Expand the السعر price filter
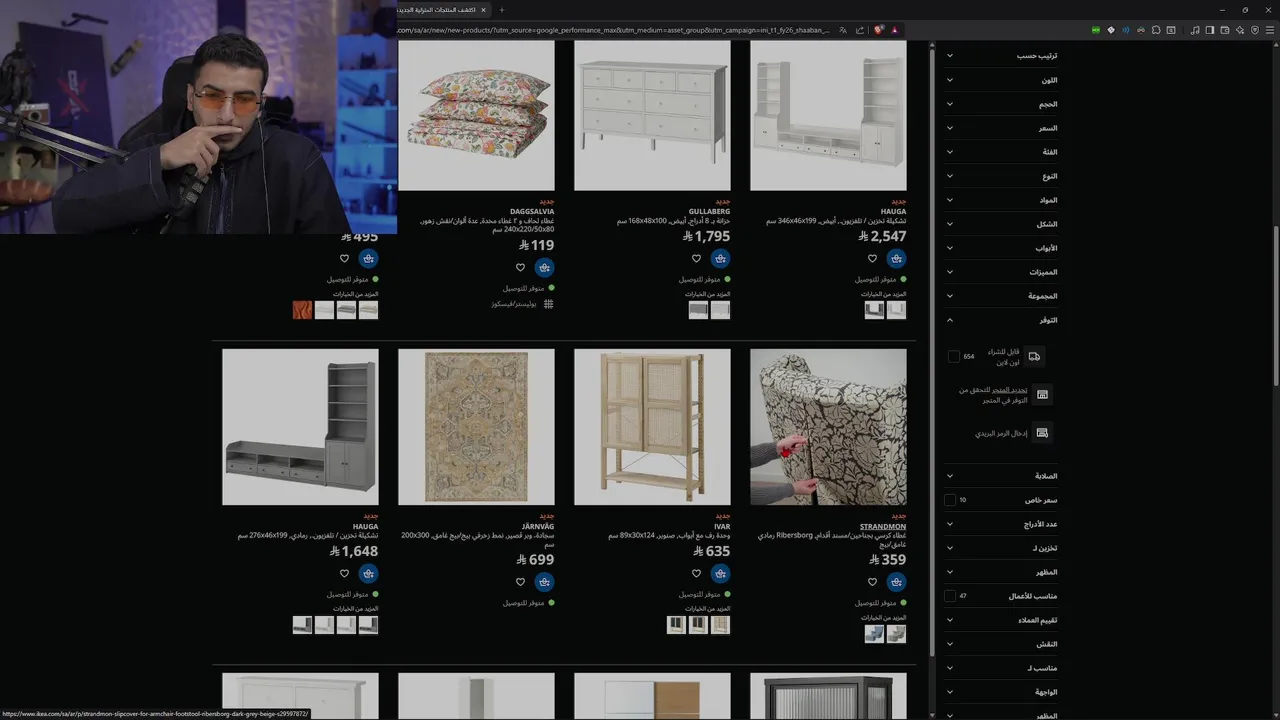This screenshot has height=720, width=1280. [1001, 128]
